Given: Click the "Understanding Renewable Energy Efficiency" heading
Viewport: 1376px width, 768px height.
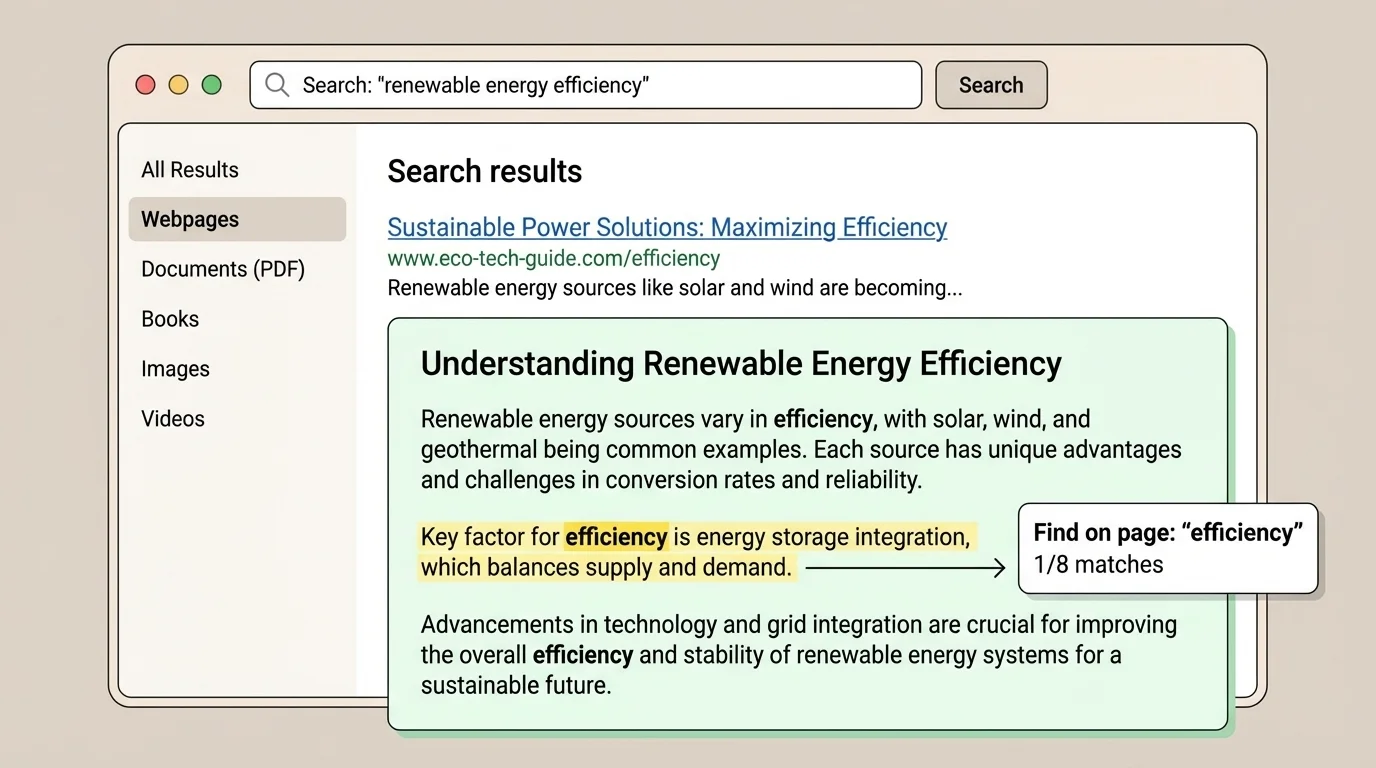Looking at the screenshot, I should pyautogui.click(x=741, y=363).
